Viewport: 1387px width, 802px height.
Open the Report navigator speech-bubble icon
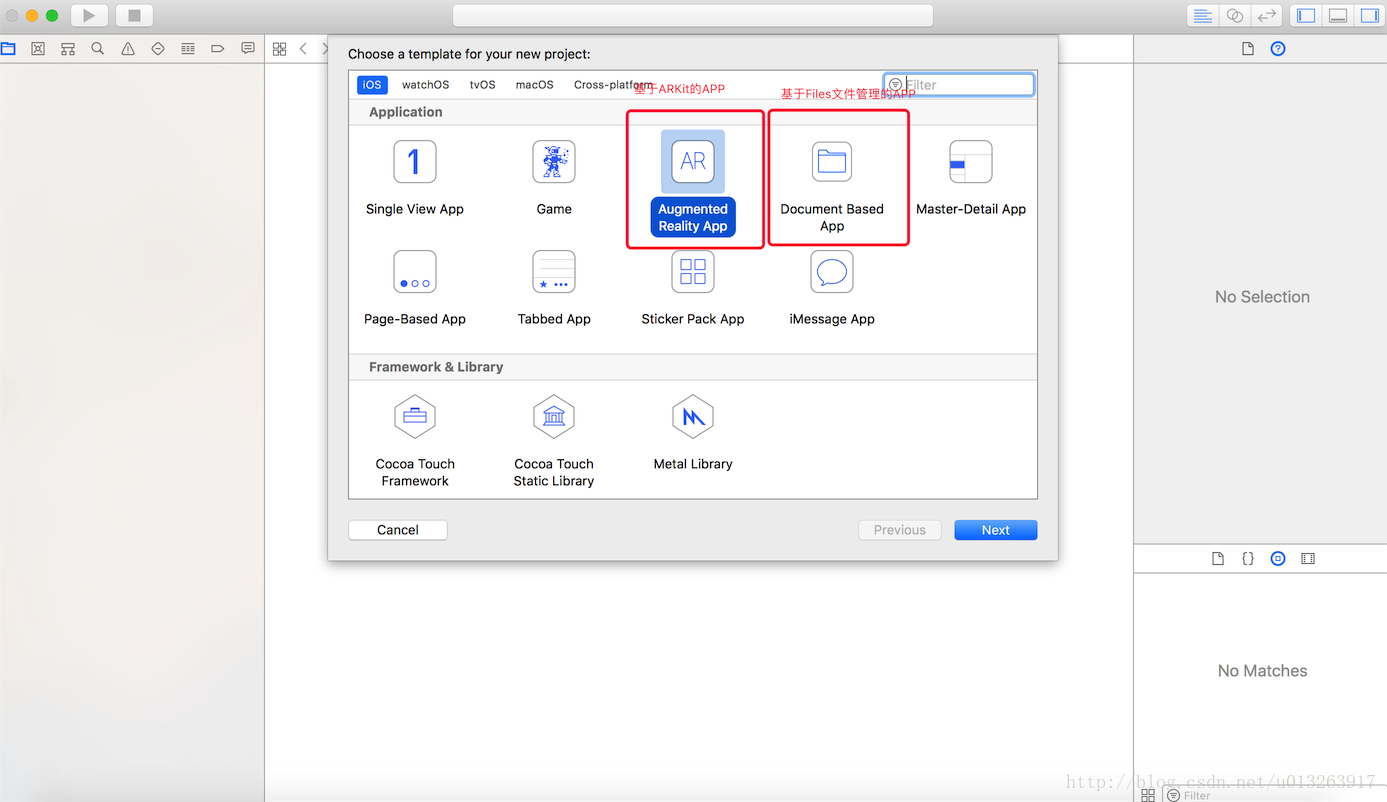(x=248, y=48)
